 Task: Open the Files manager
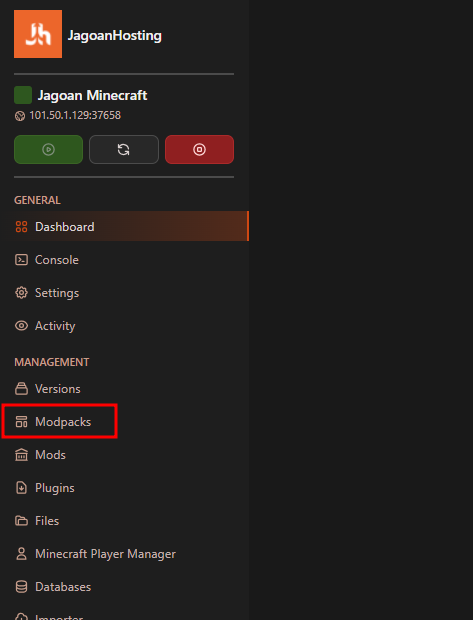click(x=47, y=521)
